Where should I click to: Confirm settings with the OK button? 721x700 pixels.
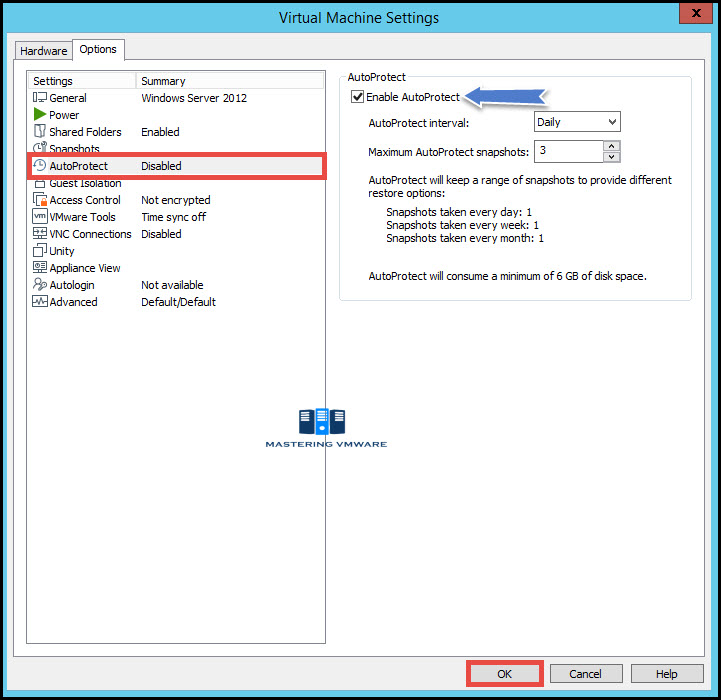(504, 674)
